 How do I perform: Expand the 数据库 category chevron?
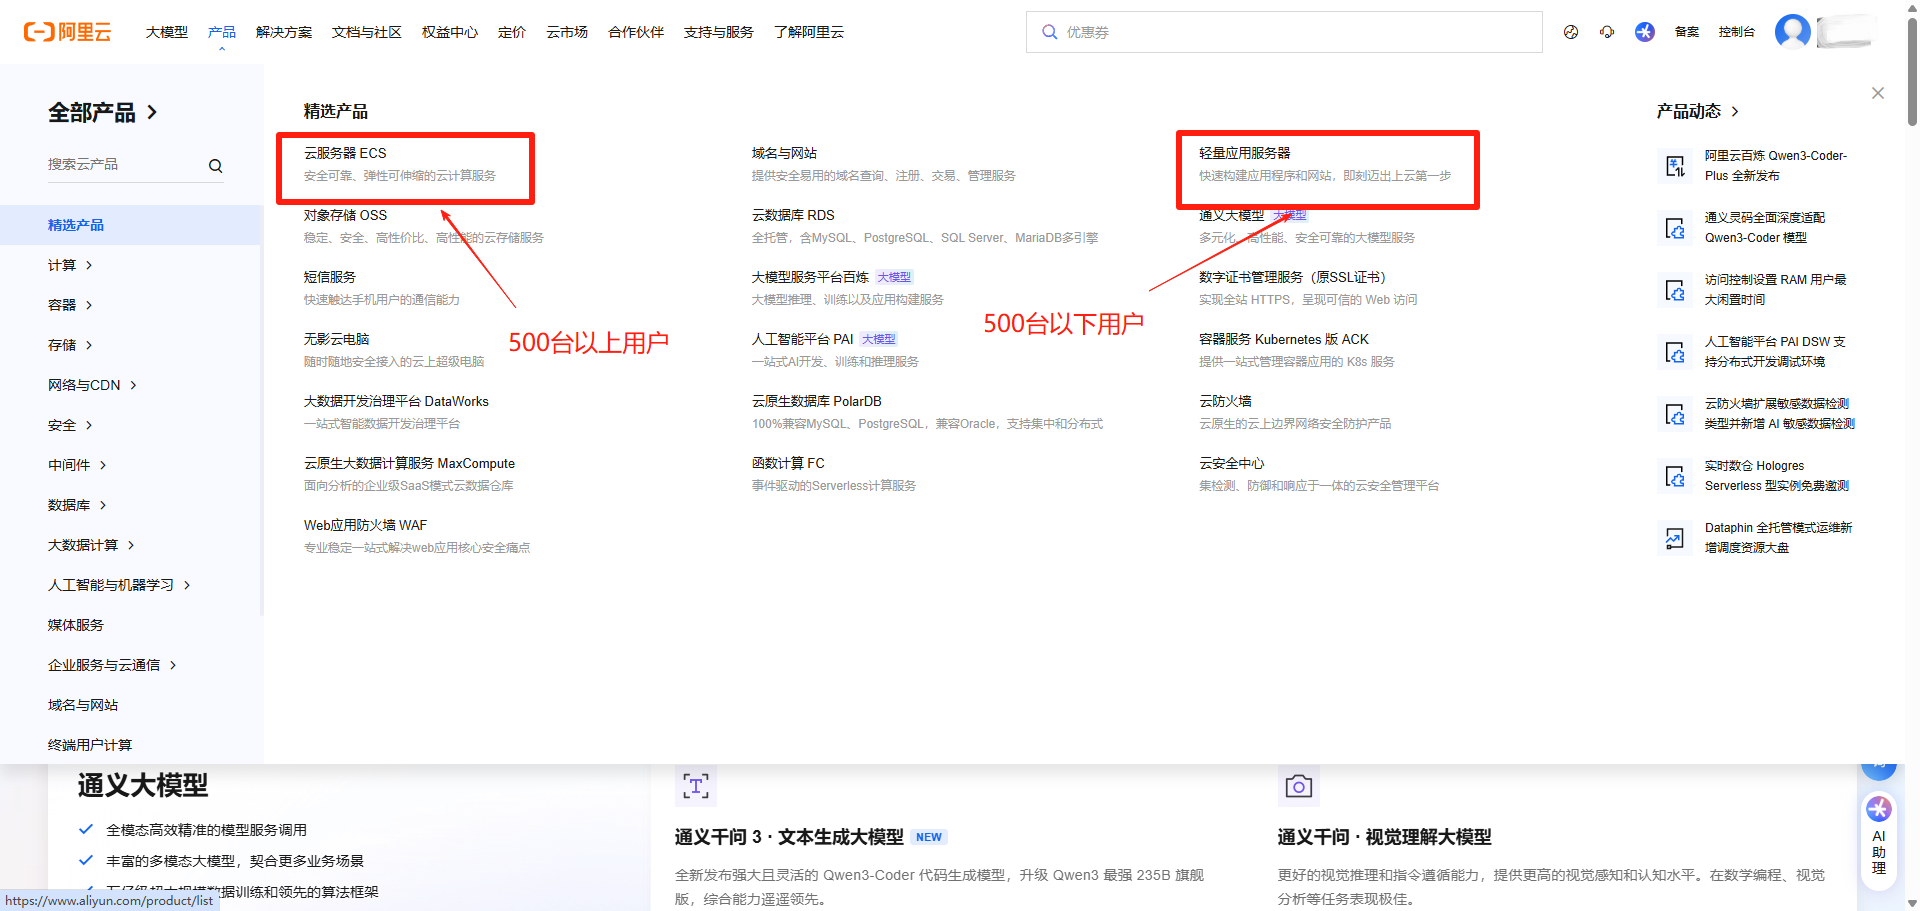[x=103, y=505]
